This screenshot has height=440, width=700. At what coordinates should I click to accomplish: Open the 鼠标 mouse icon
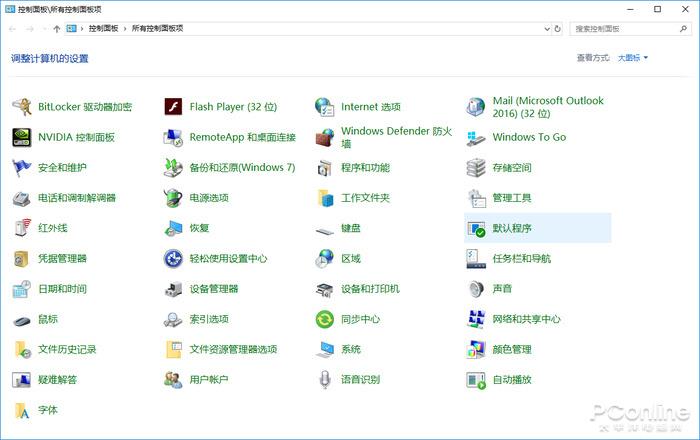click(x=21, y=320)
